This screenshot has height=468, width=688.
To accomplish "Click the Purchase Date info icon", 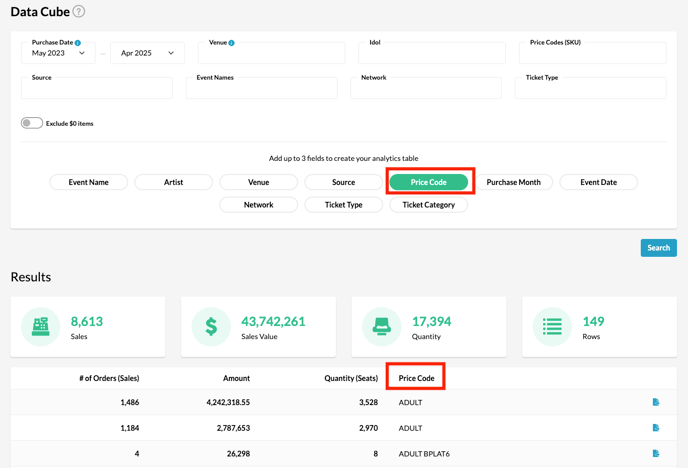I will (78, 43).
